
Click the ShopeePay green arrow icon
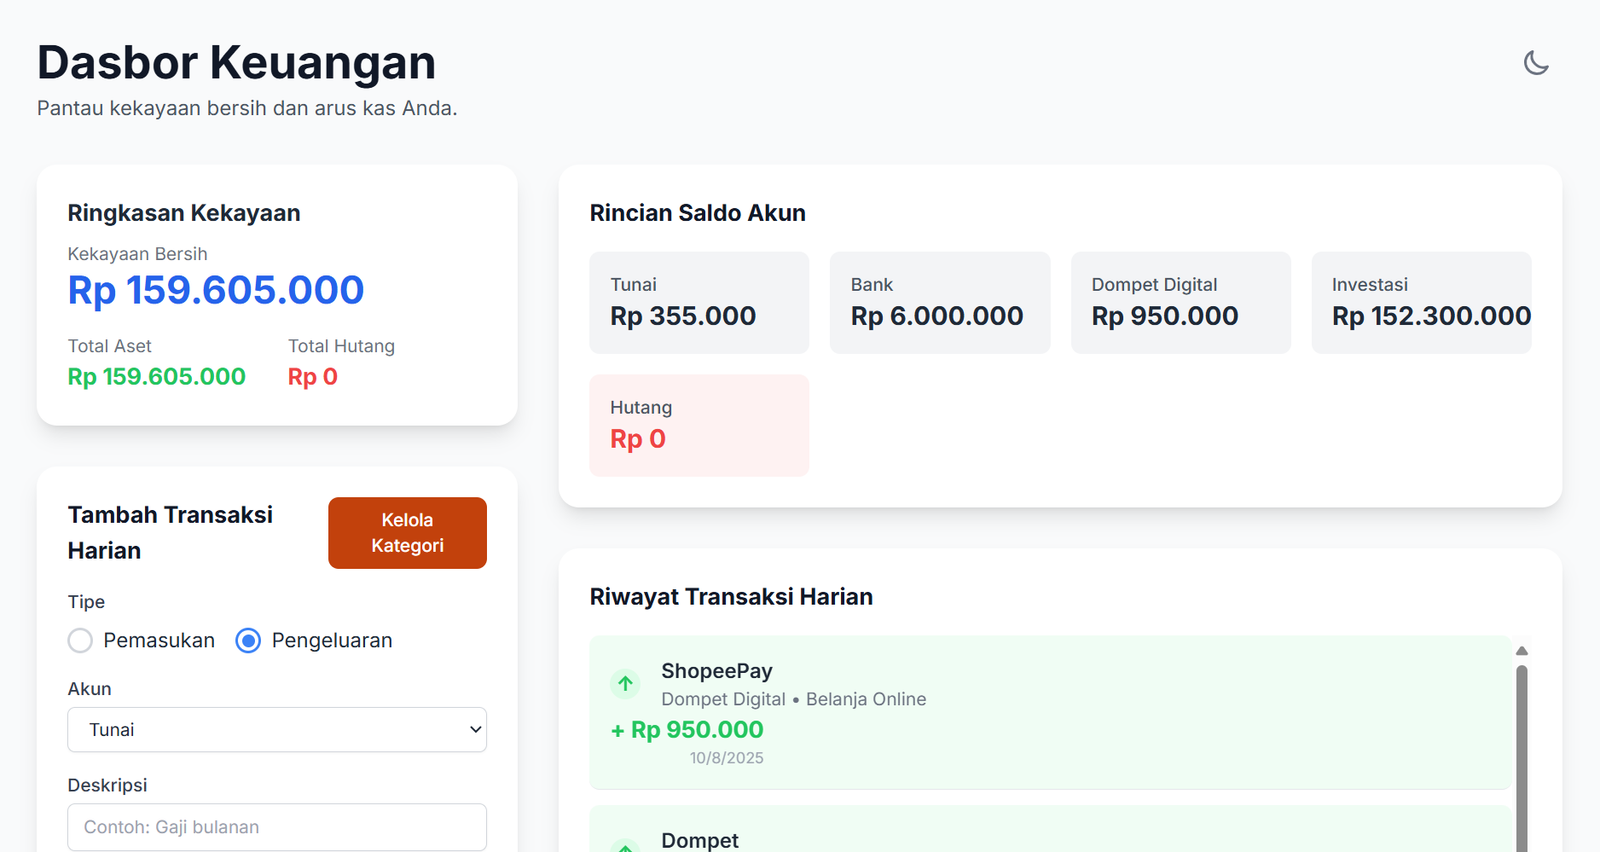(x=625, y=683)
